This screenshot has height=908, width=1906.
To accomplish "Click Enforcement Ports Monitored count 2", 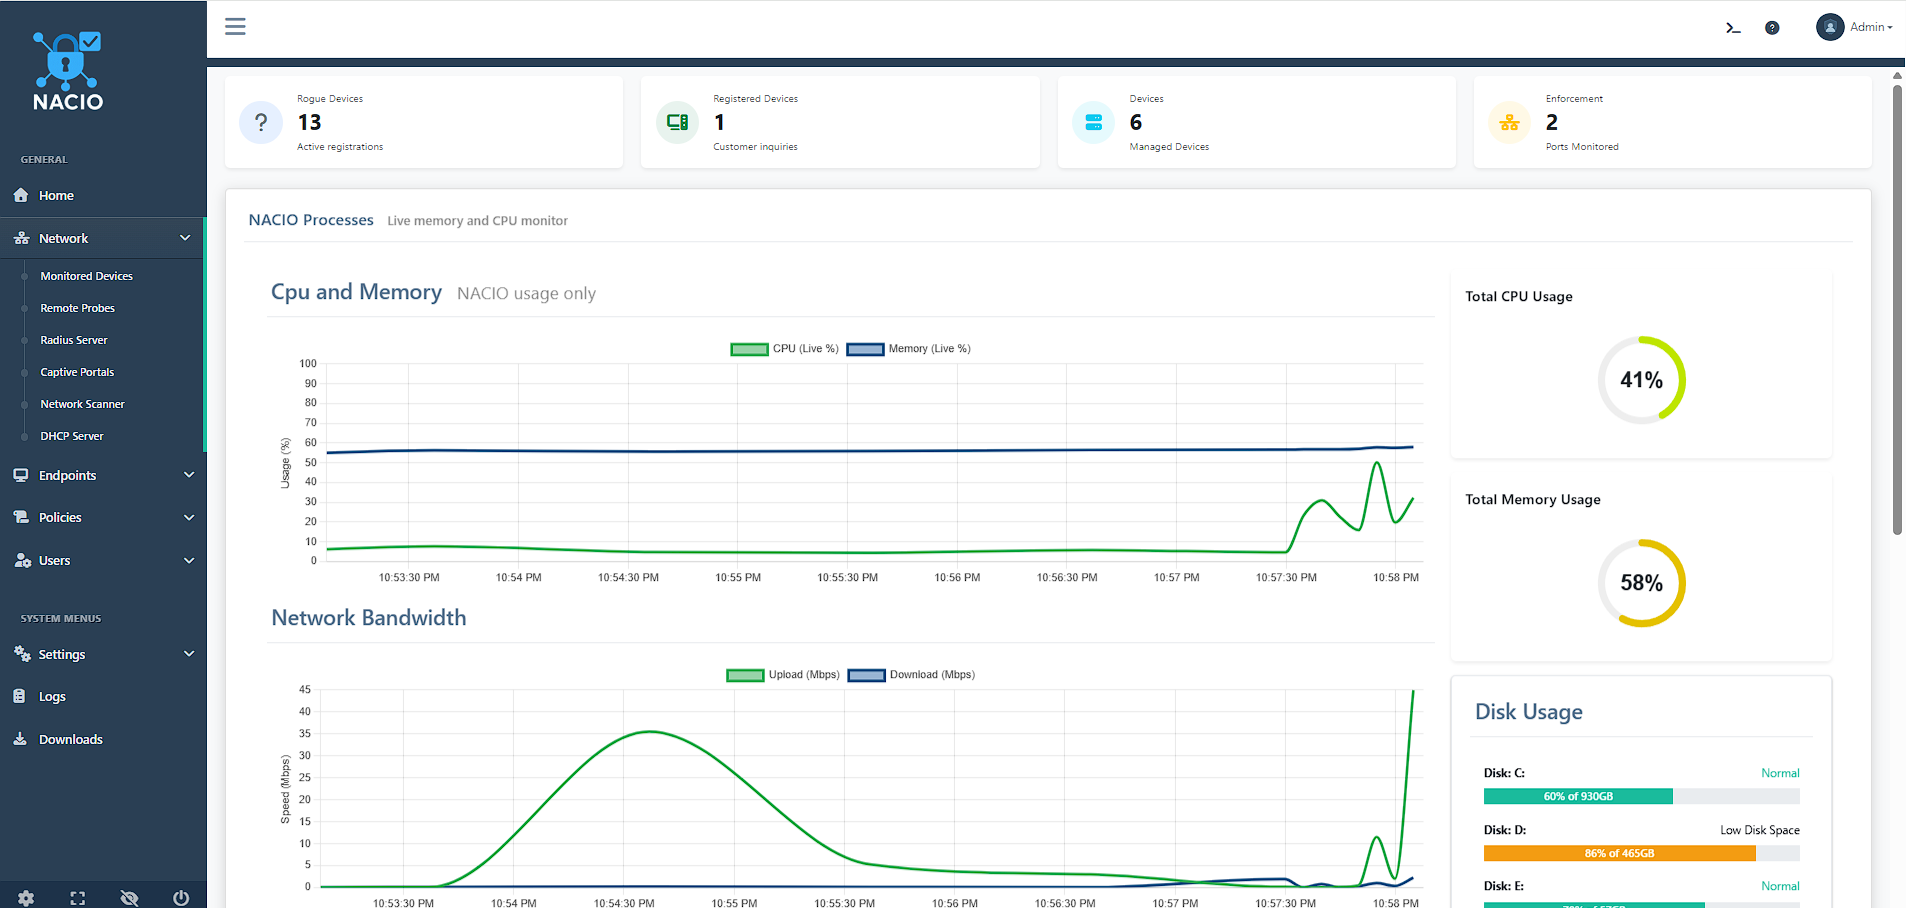I will [x=1552, y=122].
